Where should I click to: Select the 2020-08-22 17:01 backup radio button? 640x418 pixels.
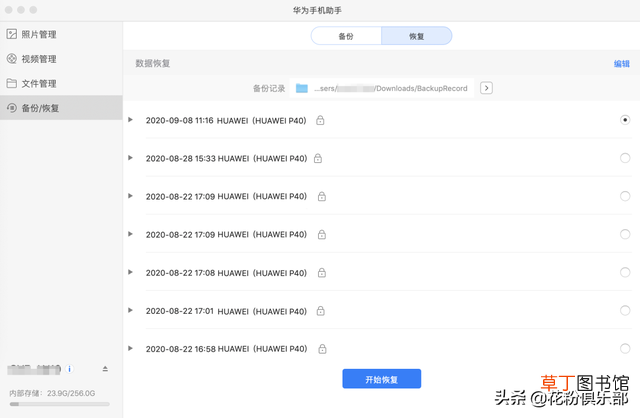pyautogui.click(x=625, y=310)
